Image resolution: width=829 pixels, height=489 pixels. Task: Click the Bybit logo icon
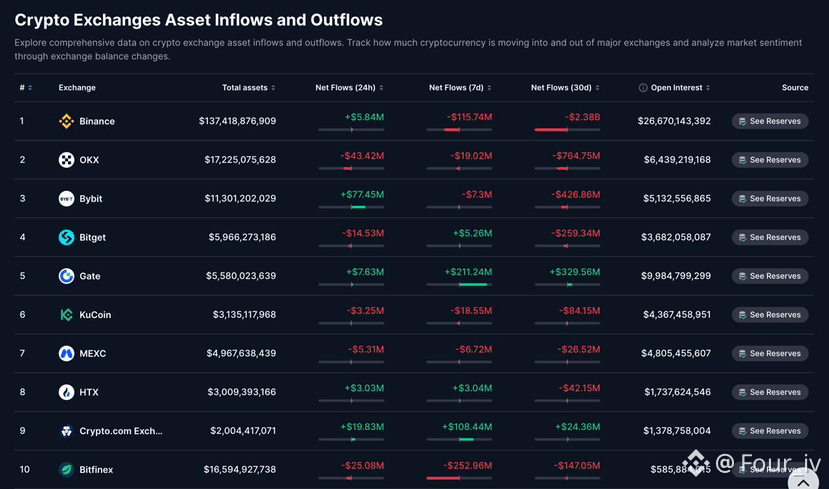(66, 198)
